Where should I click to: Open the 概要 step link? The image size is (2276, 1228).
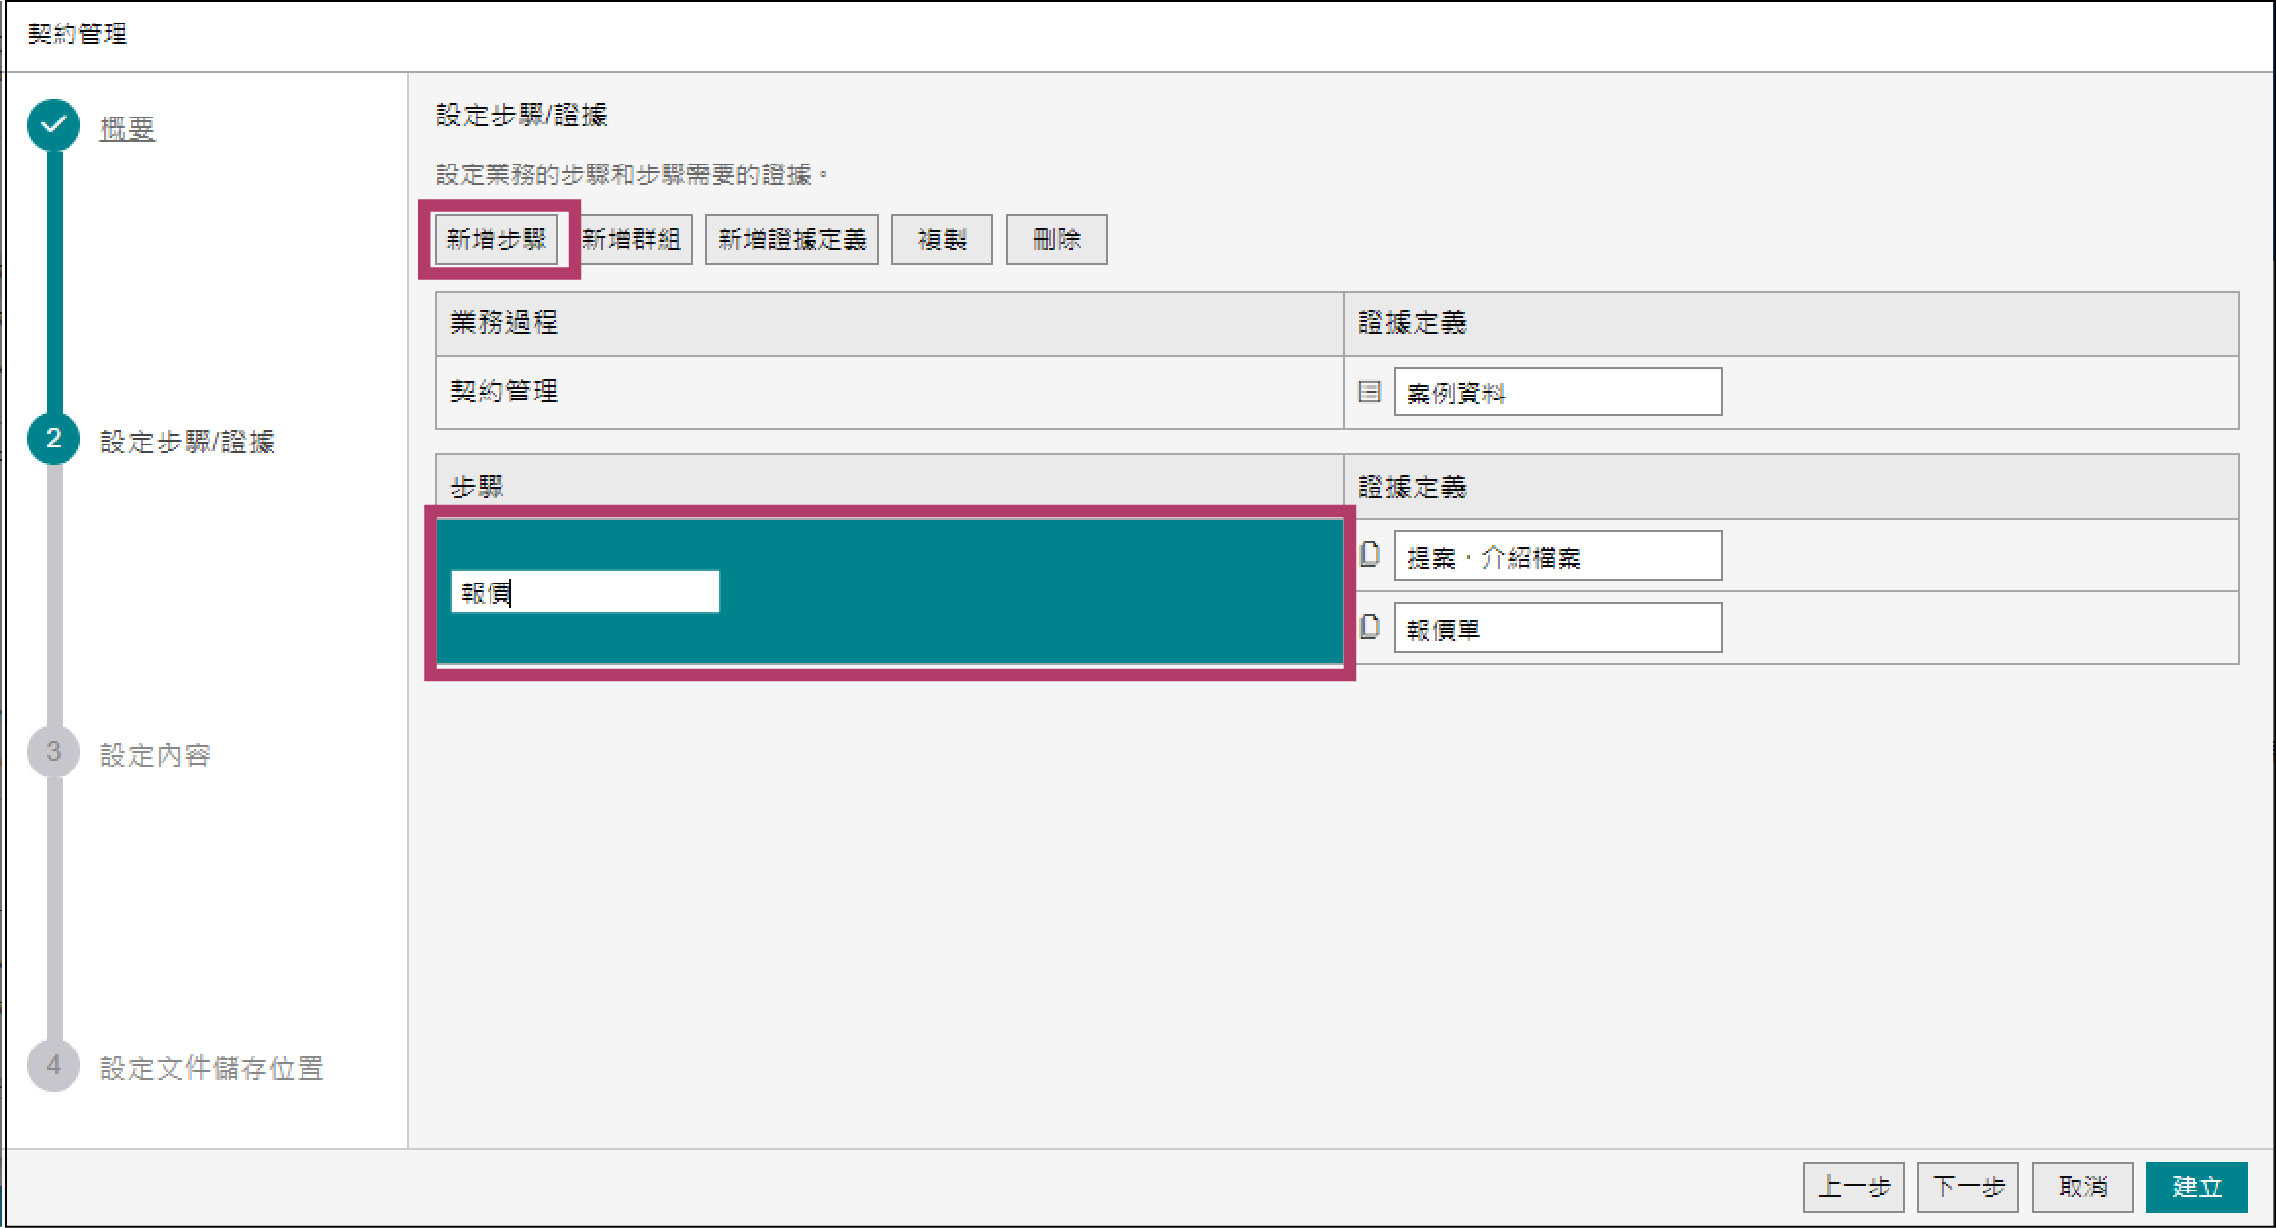click(x=127, y=129)
